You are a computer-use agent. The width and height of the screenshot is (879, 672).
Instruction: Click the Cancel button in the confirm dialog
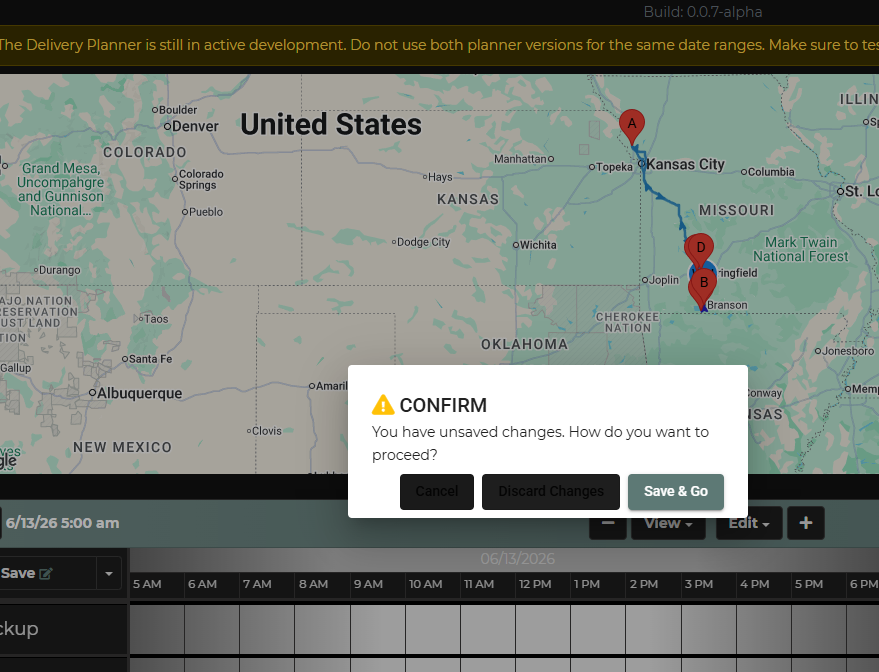click(437, 492)
